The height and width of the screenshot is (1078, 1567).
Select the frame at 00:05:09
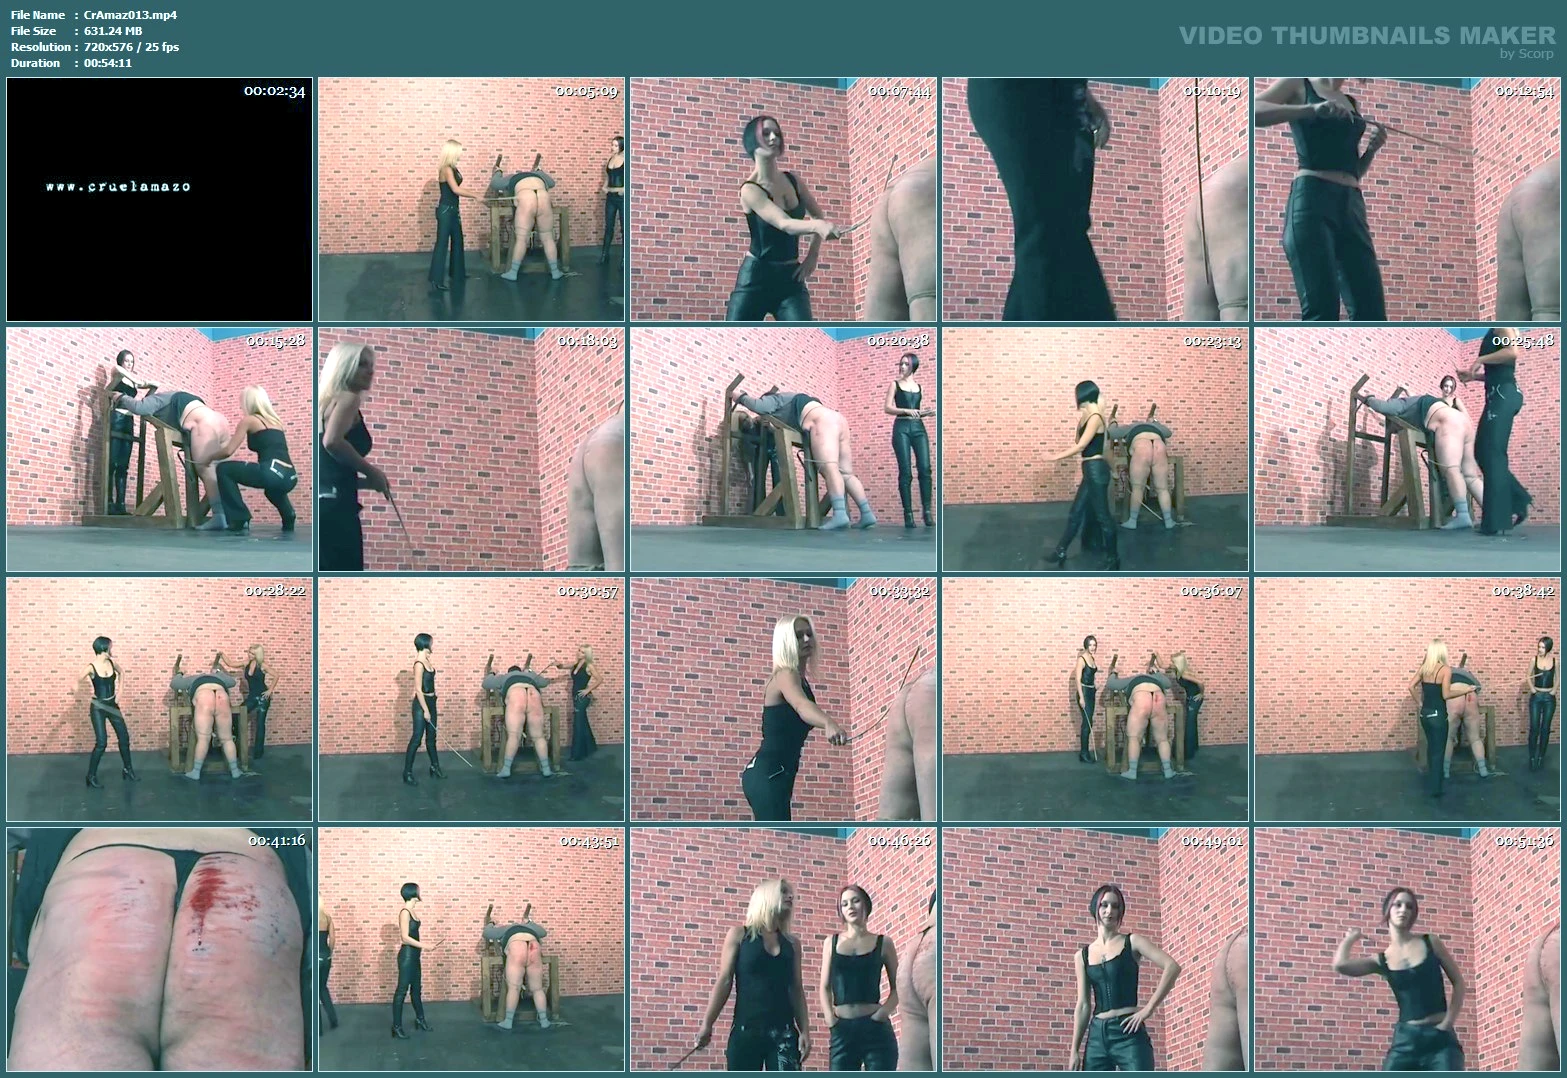coord(471,199)
